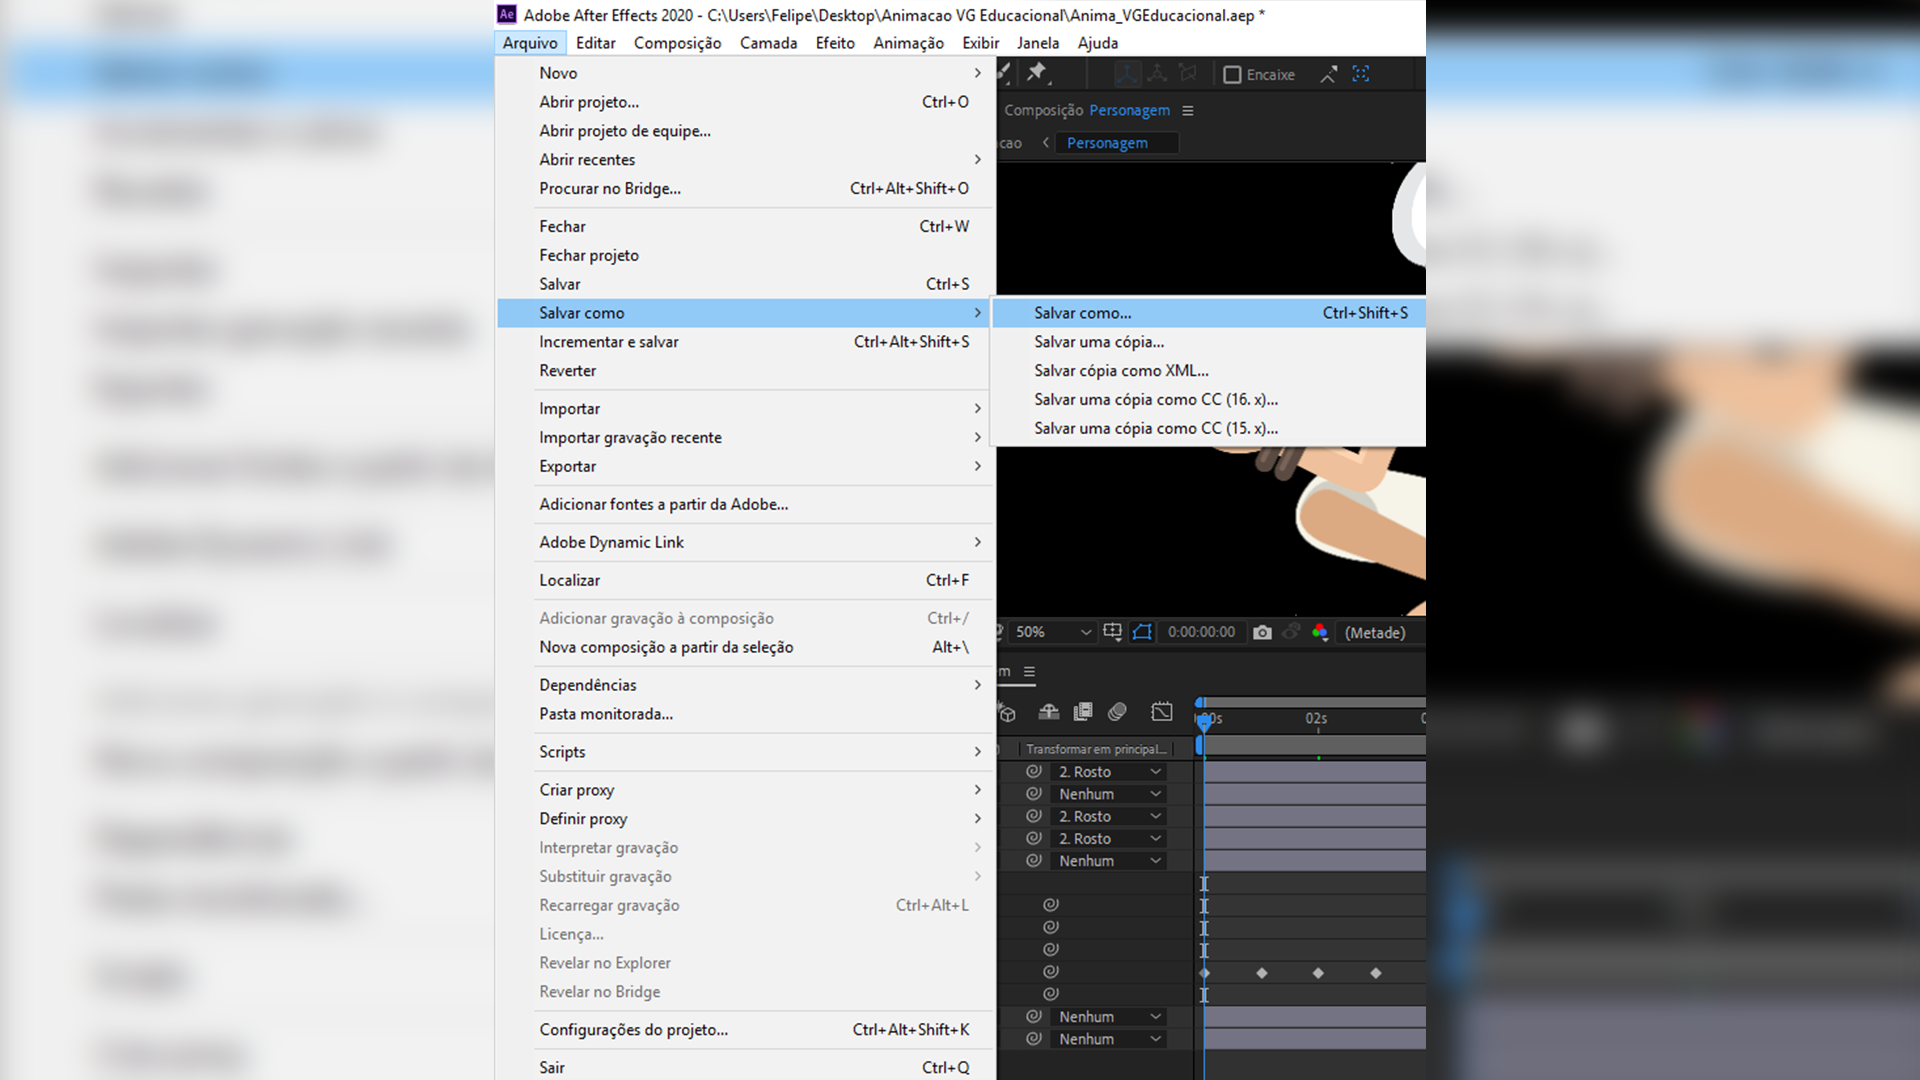Select the local axis mode icon
This screenshot has height=1080, width=1920.
(x=1127, y=74)
